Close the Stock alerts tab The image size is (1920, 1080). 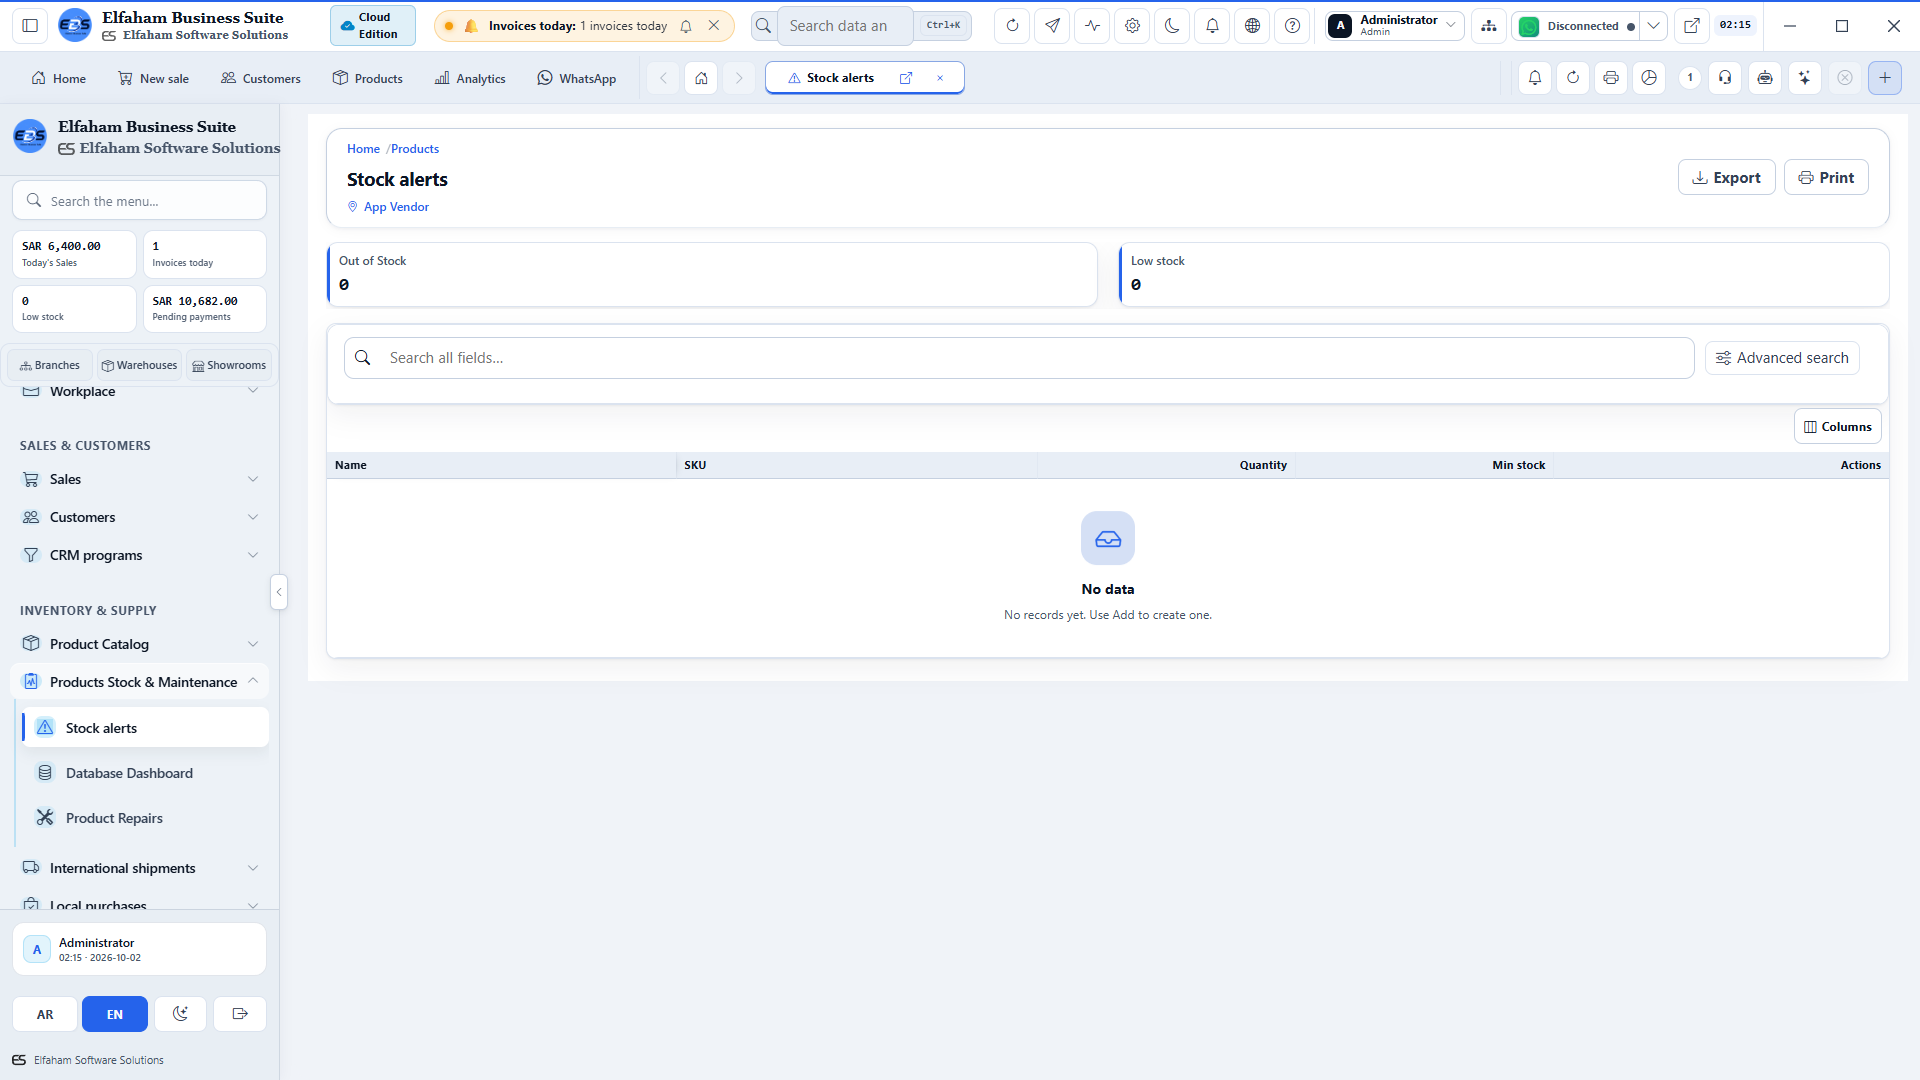[x=940, y=78]
